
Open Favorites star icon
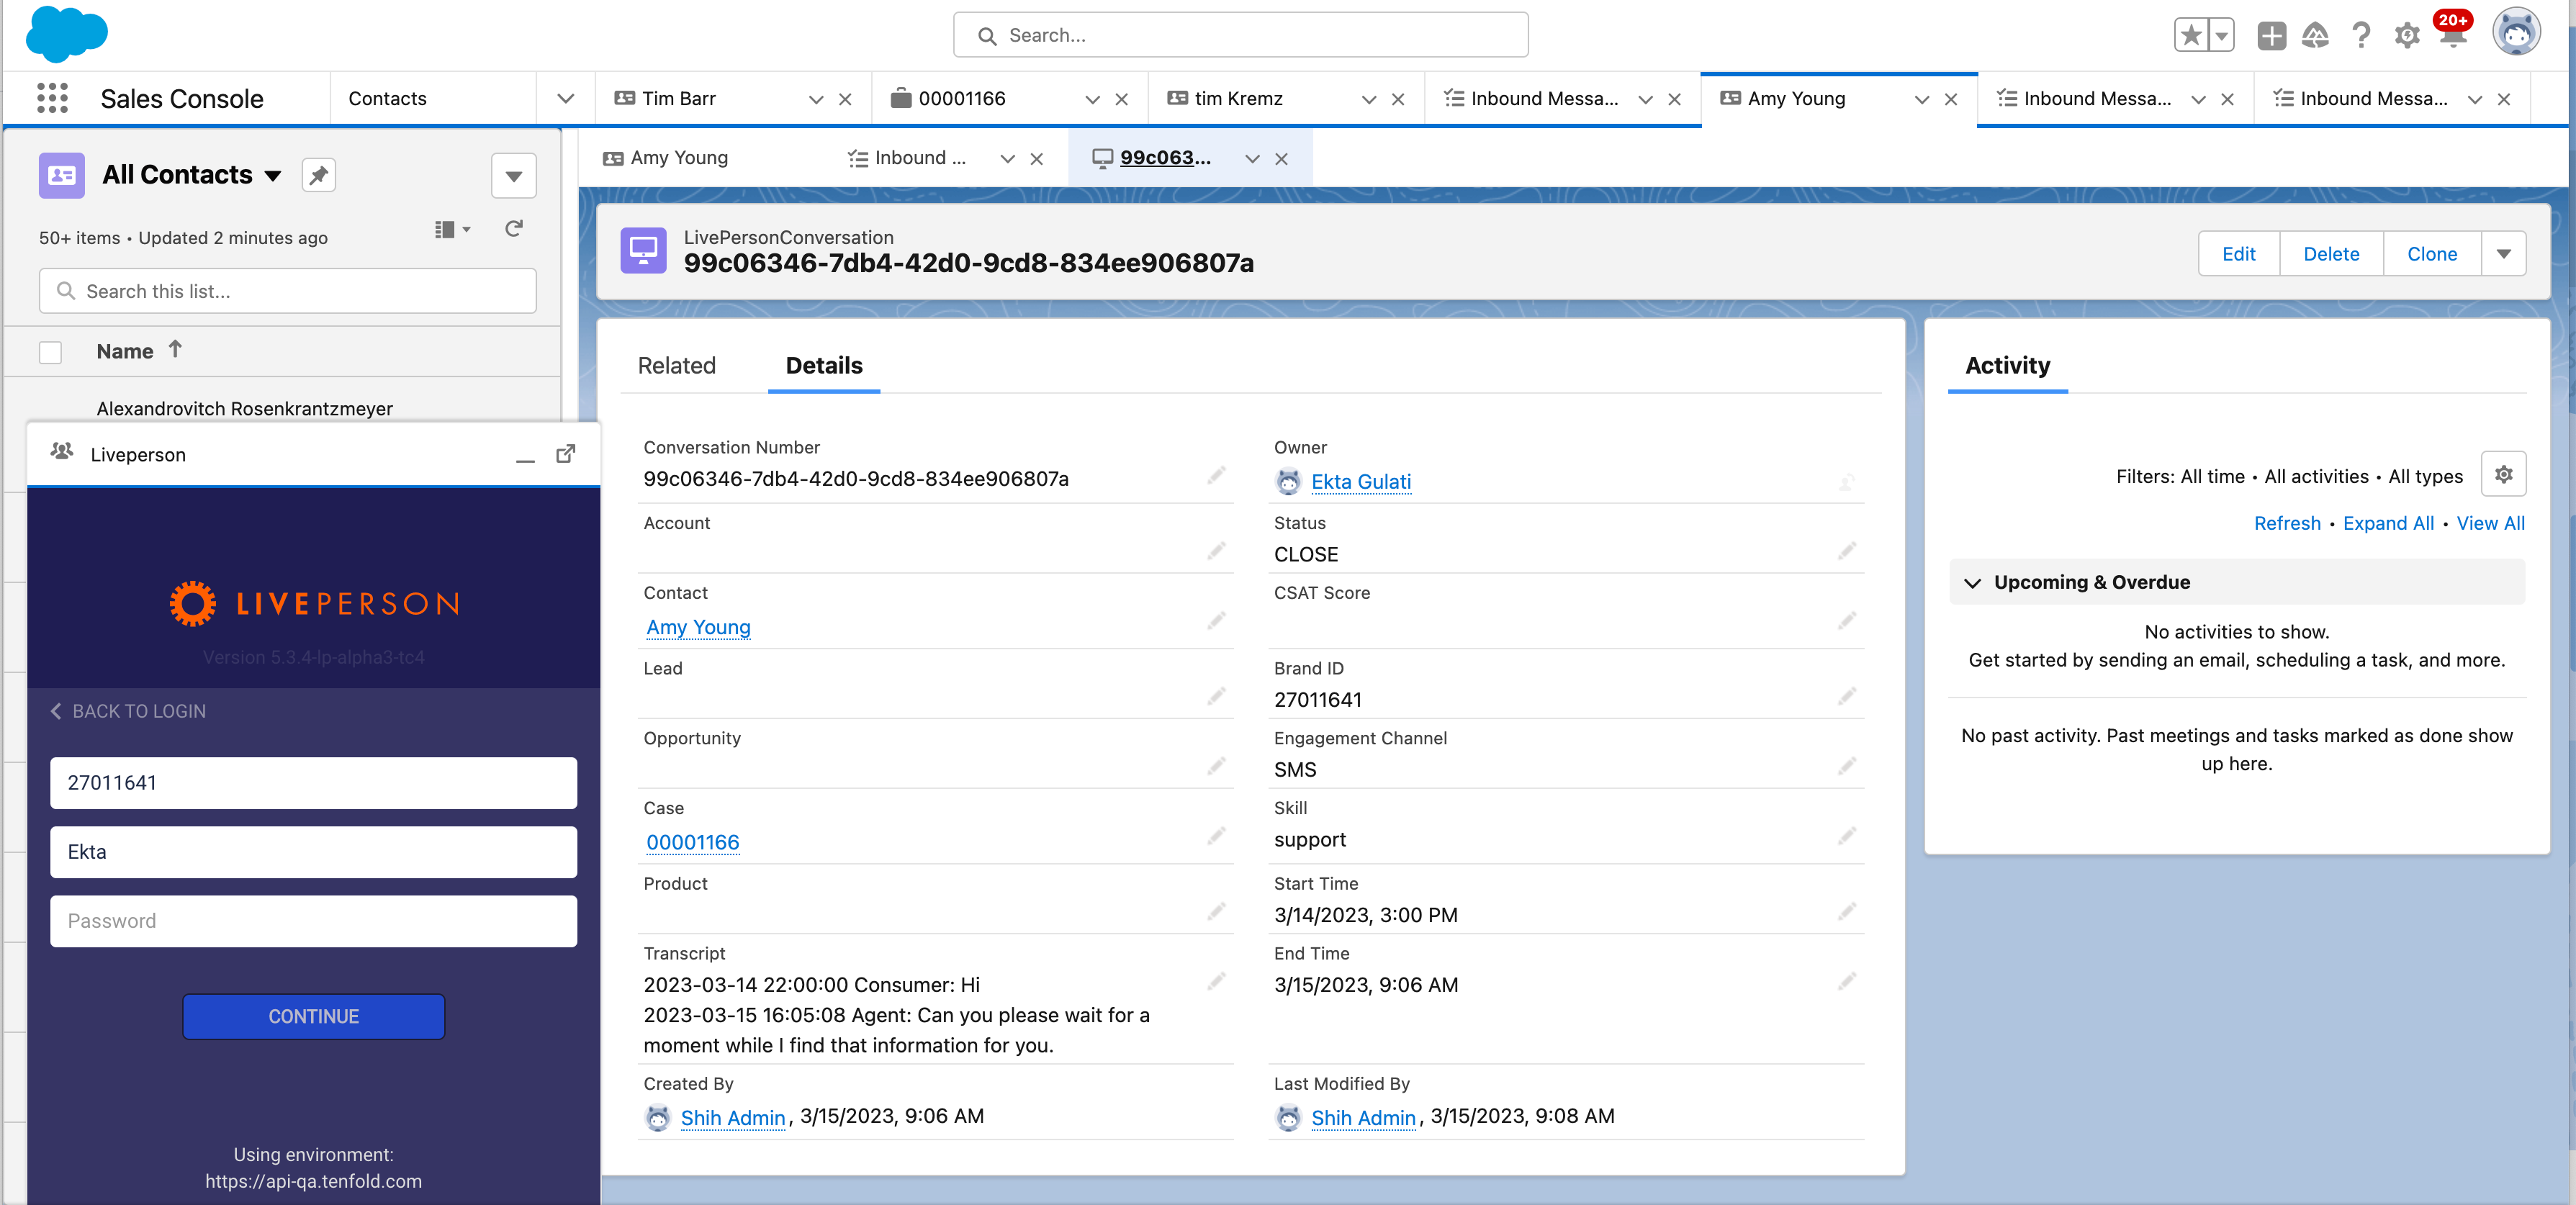[2190, 36]
